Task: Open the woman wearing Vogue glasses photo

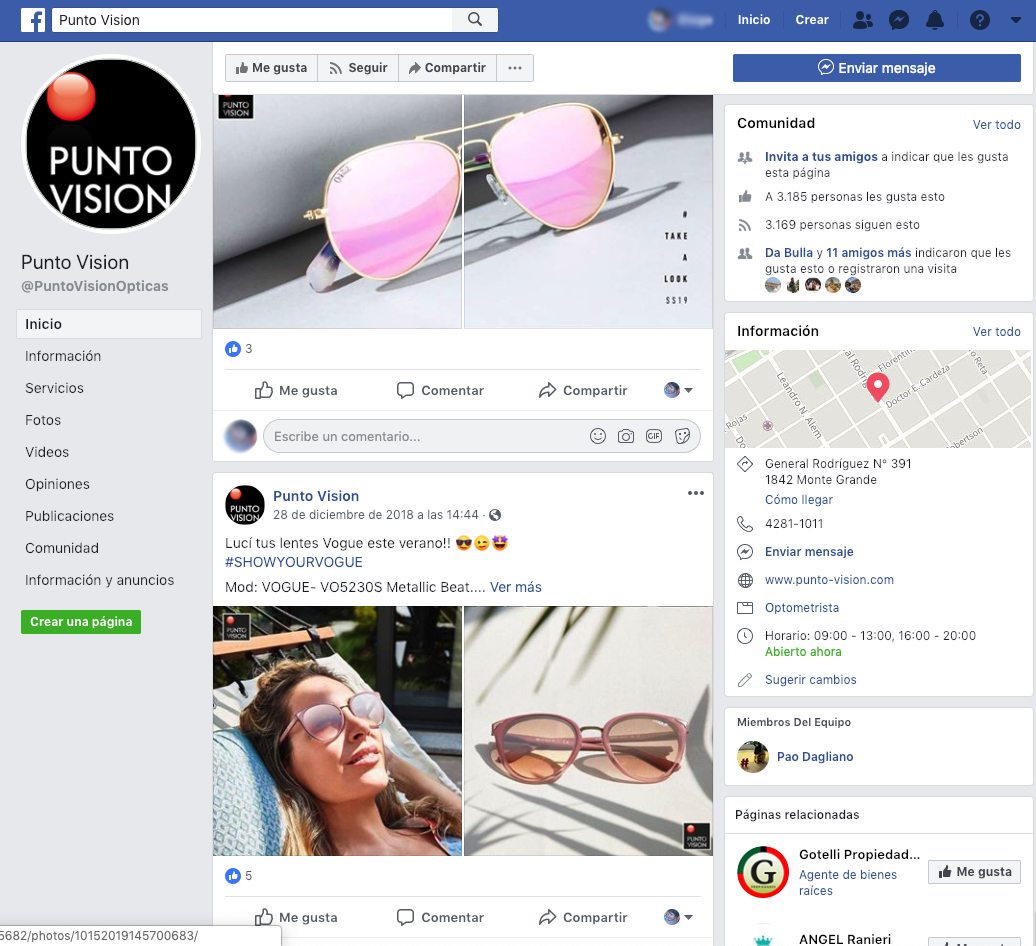Action: click(338, 731)
